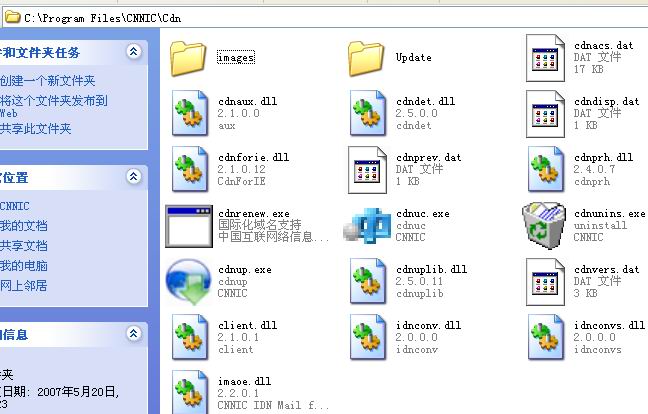Click the cdndisp.dat file name

(x=607, y=101)
